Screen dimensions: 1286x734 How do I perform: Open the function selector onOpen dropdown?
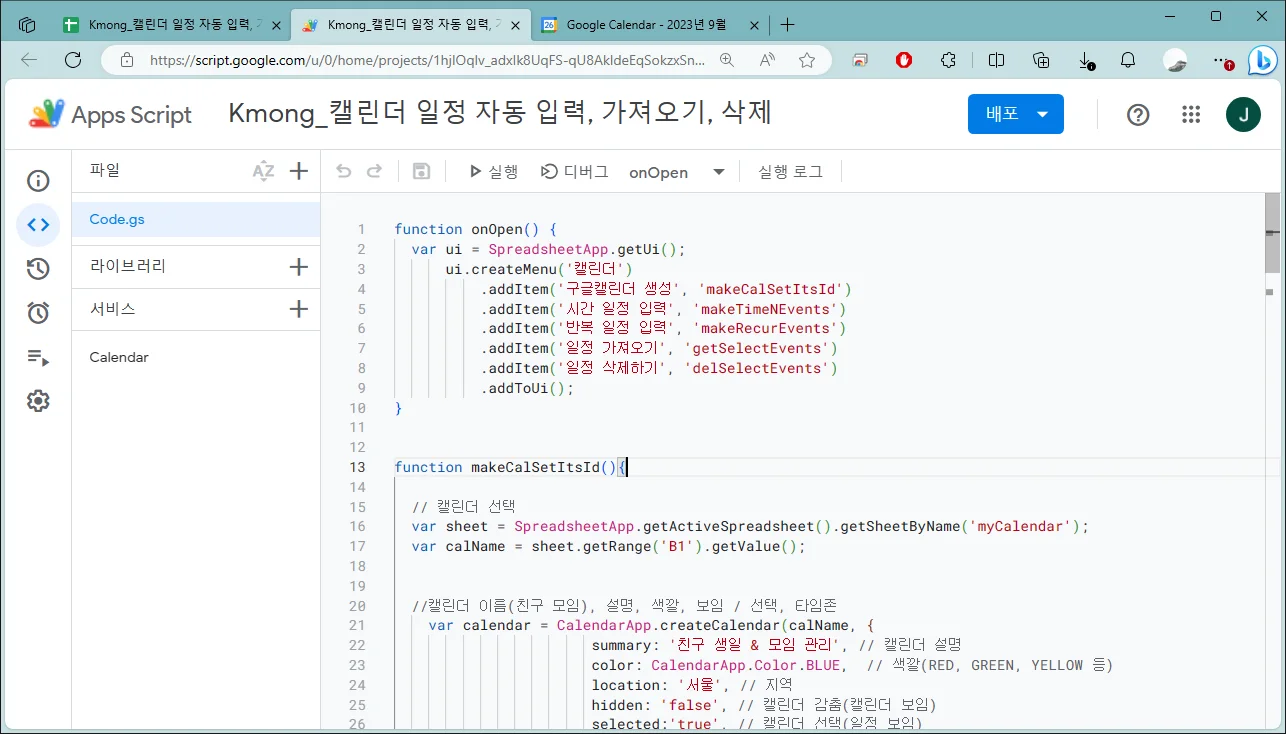pyautogui.click(x=676, y=172)
